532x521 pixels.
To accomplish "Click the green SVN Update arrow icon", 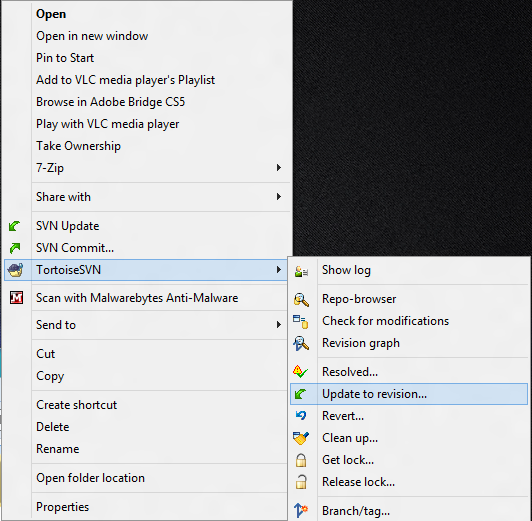I will (15, 226).
